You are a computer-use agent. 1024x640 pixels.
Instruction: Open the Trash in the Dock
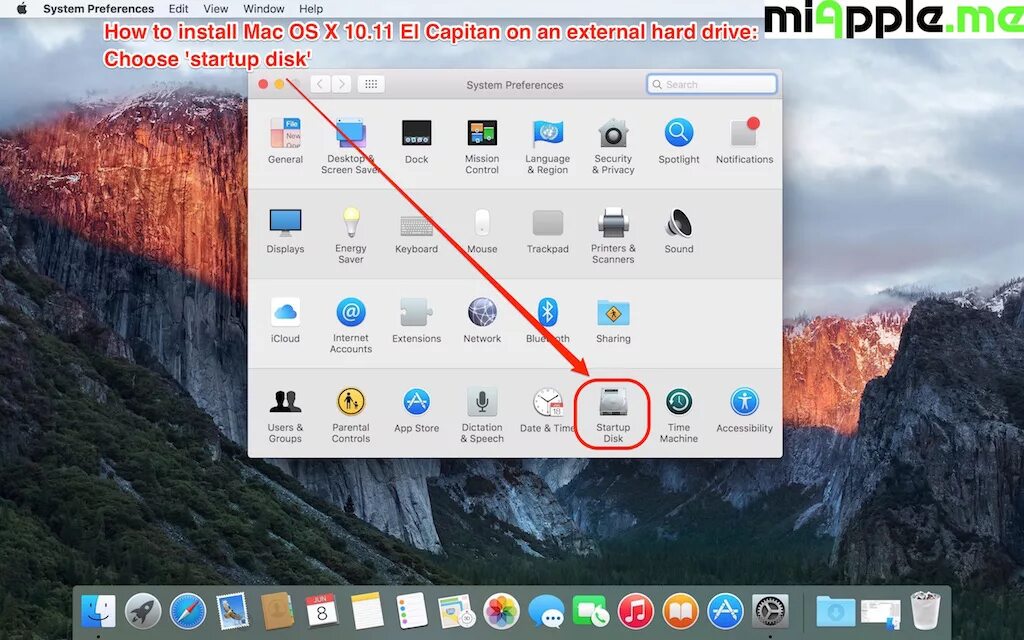coord(925,611)
